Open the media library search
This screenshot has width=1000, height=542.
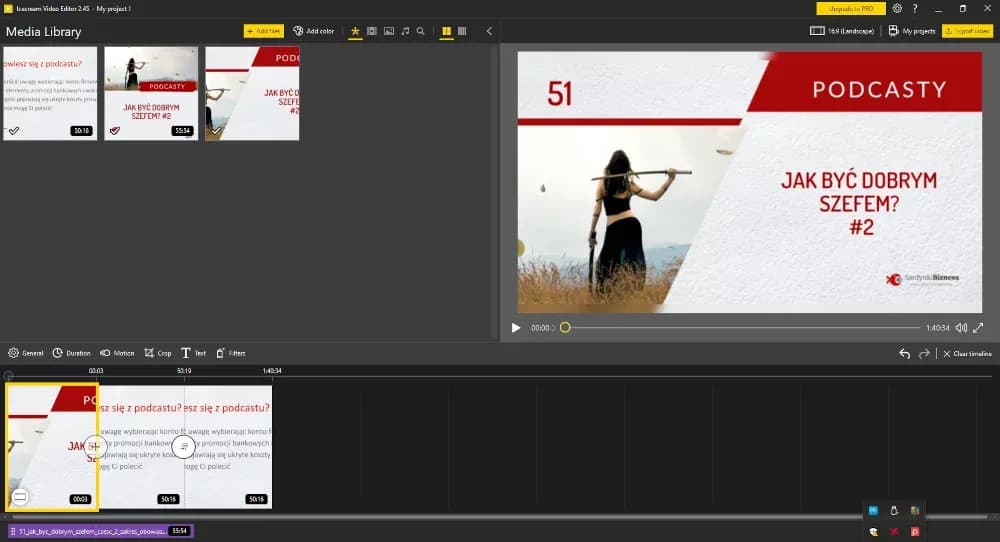tap(420, 31)
